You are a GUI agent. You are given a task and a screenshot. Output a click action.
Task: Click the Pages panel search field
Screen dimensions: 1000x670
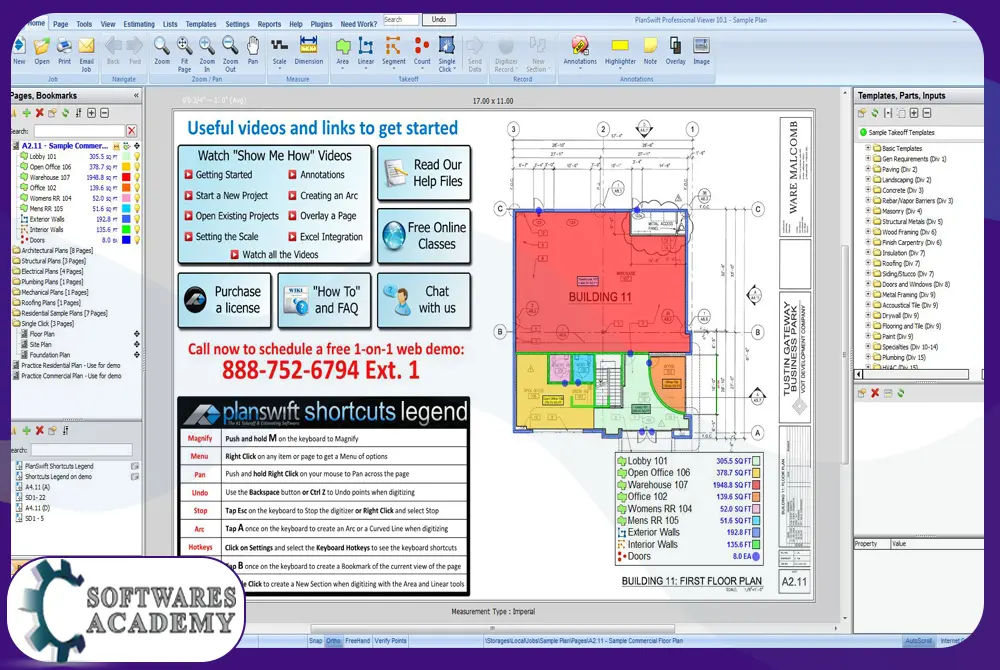(78, 131)
